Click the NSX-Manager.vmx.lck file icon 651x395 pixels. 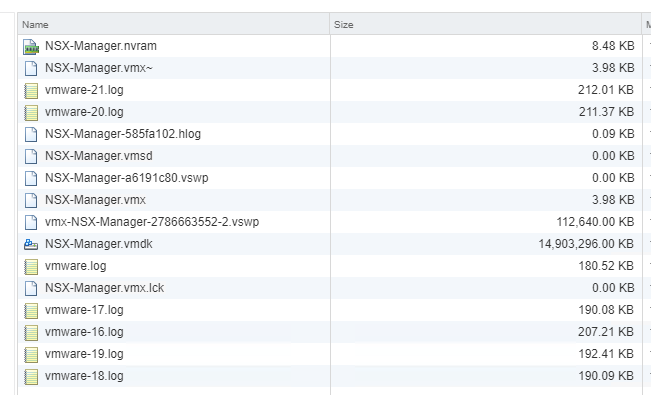click(x=31, y=289)
